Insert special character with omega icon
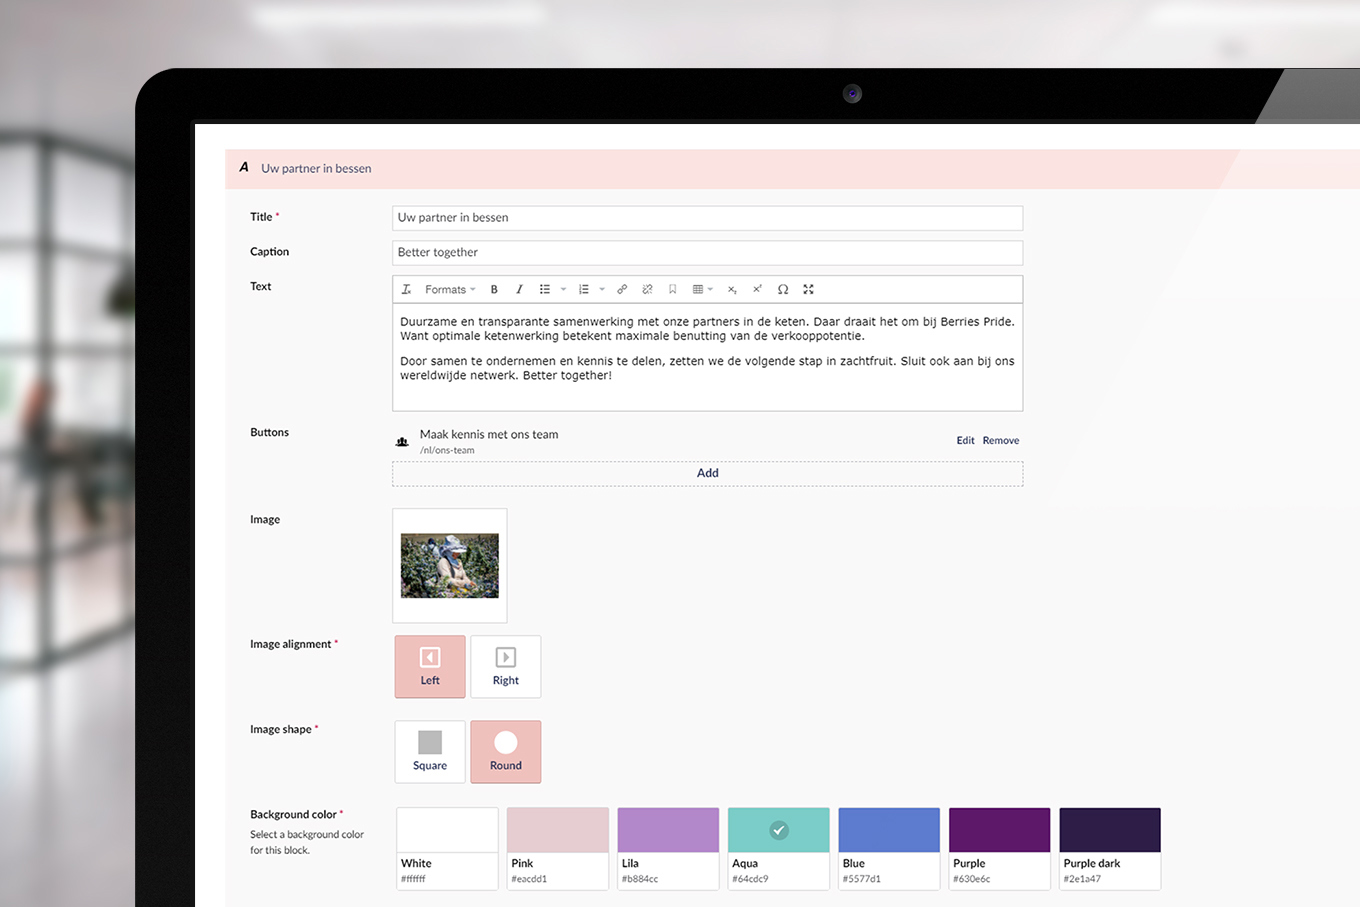 783,290
